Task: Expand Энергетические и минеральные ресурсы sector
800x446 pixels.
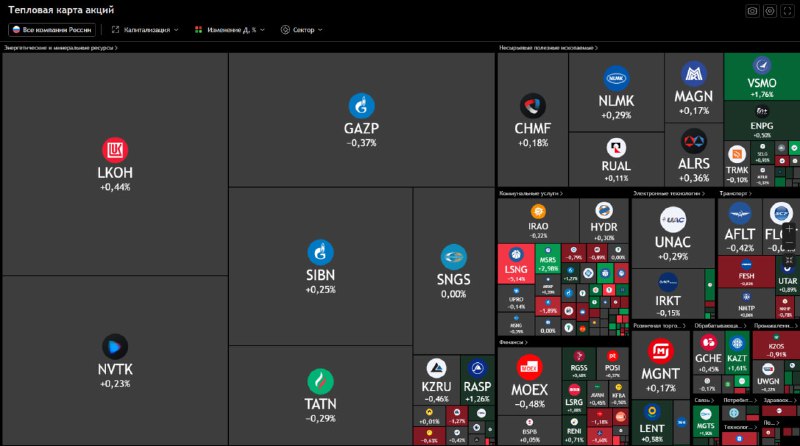Action: 61,47
